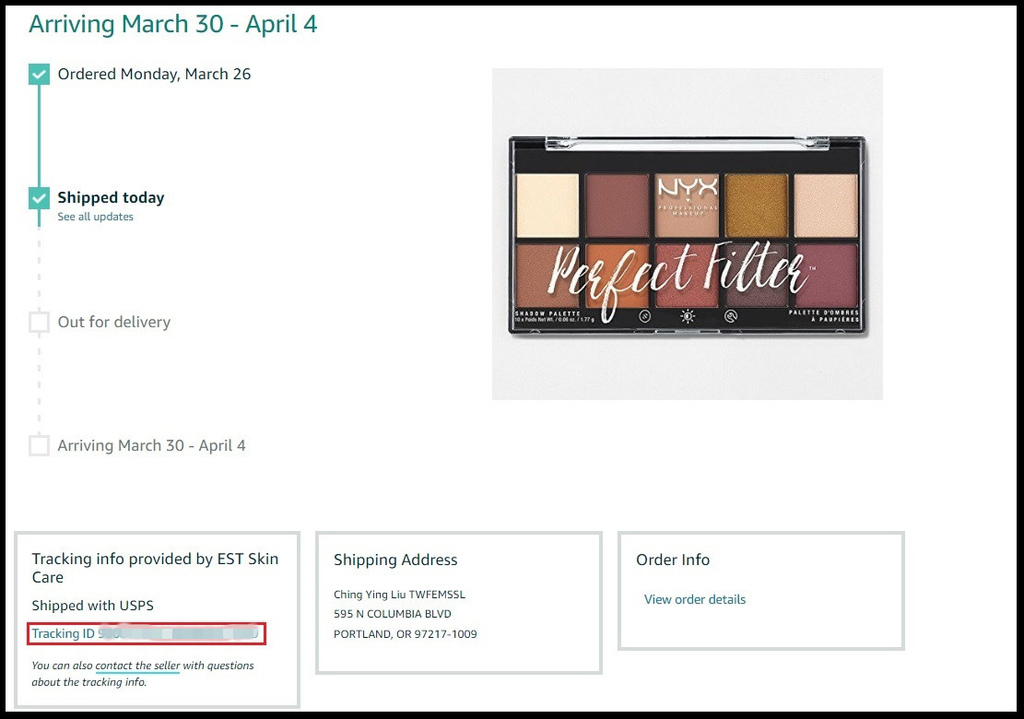
Task: Click the checkmark icon beside Shipped today
Action: pyautogui.click(x=39, y=198)
